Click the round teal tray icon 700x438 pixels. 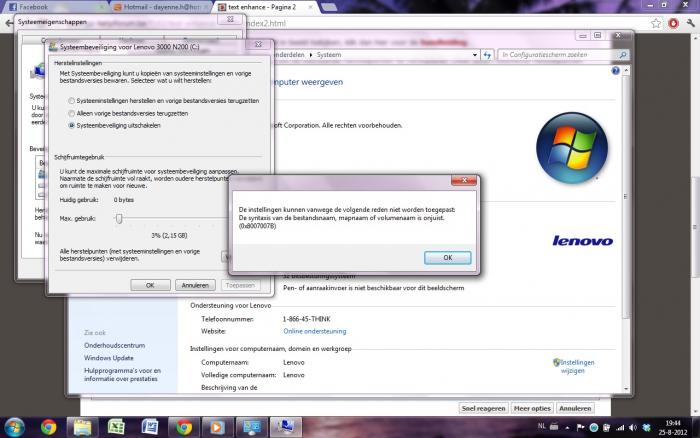pyautogui.click(x=593, y=427)
